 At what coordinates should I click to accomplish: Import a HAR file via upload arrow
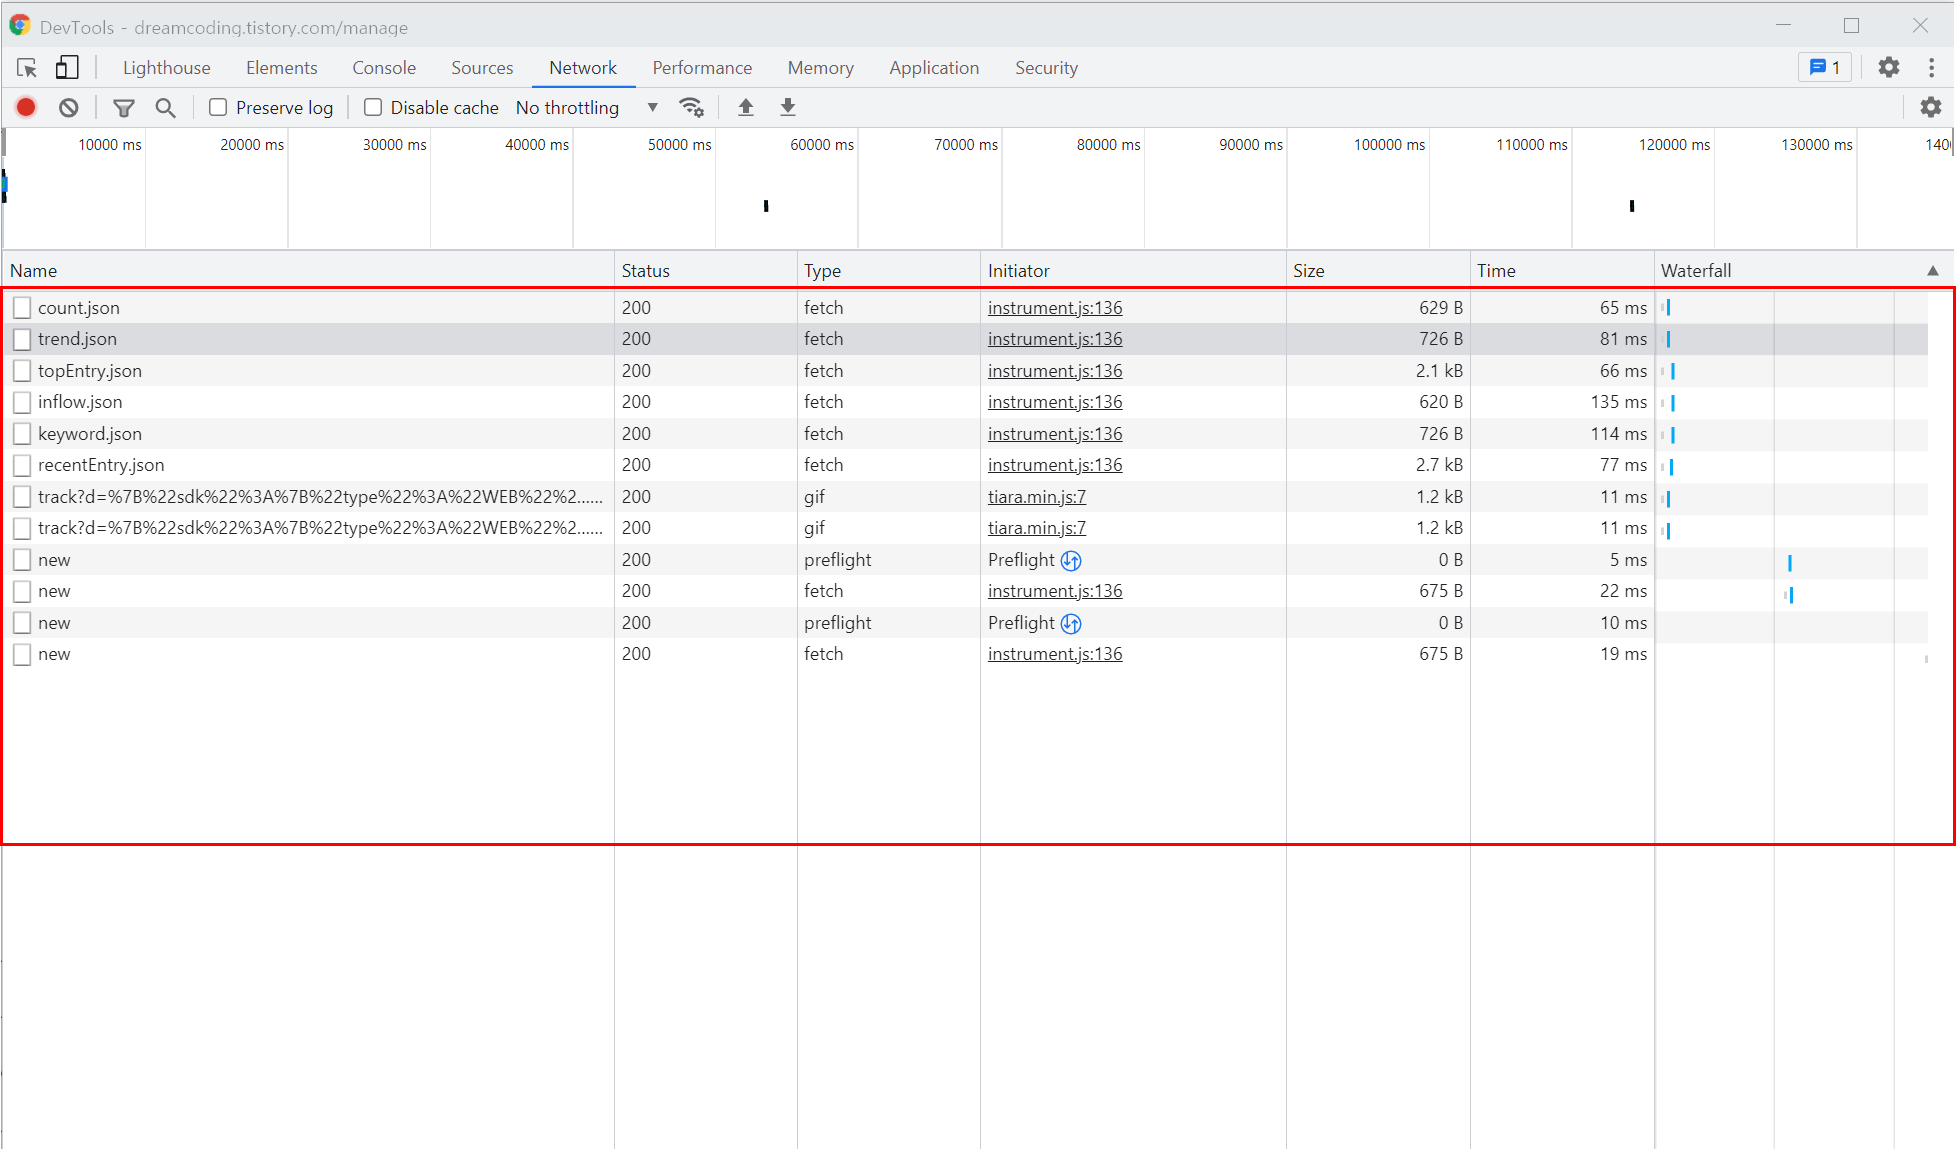click(x=746, y=107)
